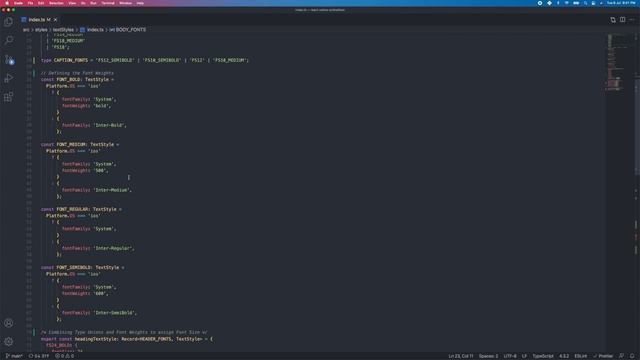Close the index.ts editor tab
This screenshot has height=360, width=640.
tap(56, 20)
